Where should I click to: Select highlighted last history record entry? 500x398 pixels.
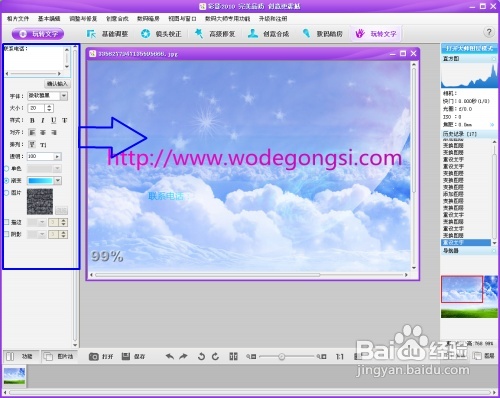466,242
